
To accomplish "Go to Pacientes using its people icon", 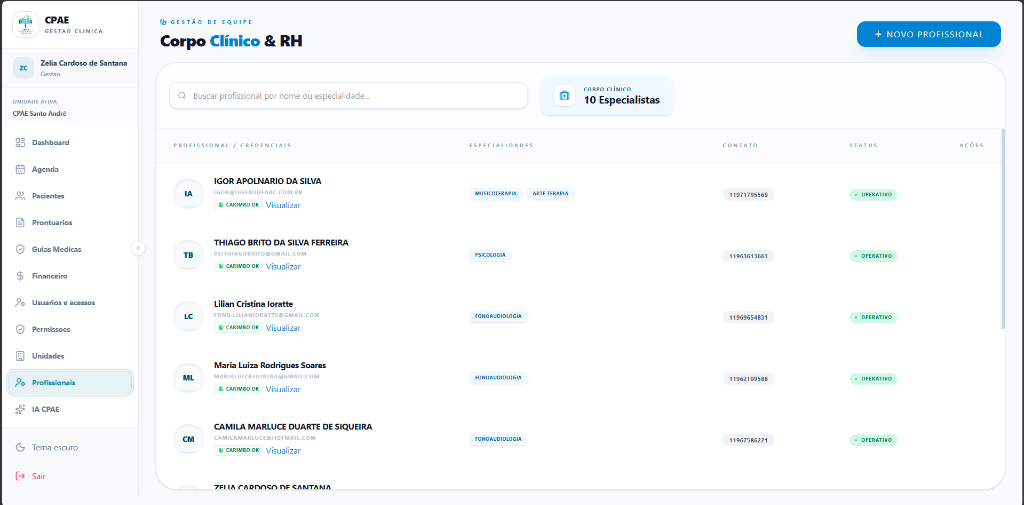I will click(20, 196).
